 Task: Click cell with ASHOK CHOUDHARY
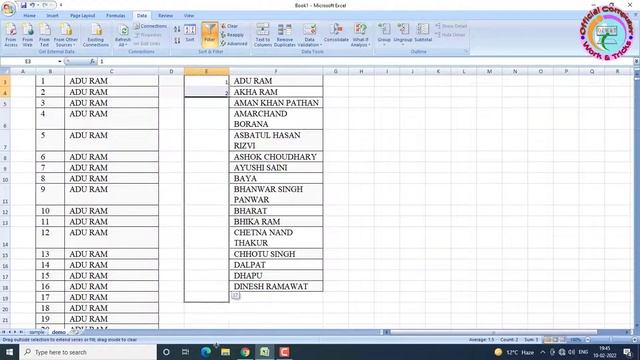(276, 157)
